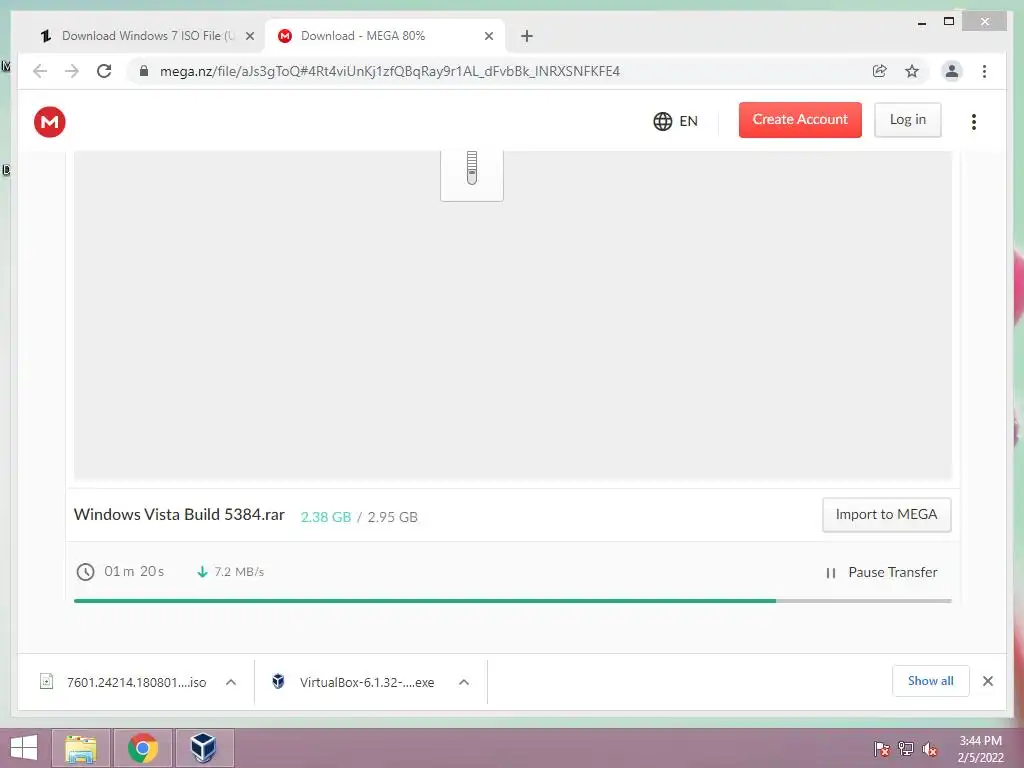Close the Download Windows 7 ISO tab
The width and height of the screenshot is (1024, 768).
(250, 36)
